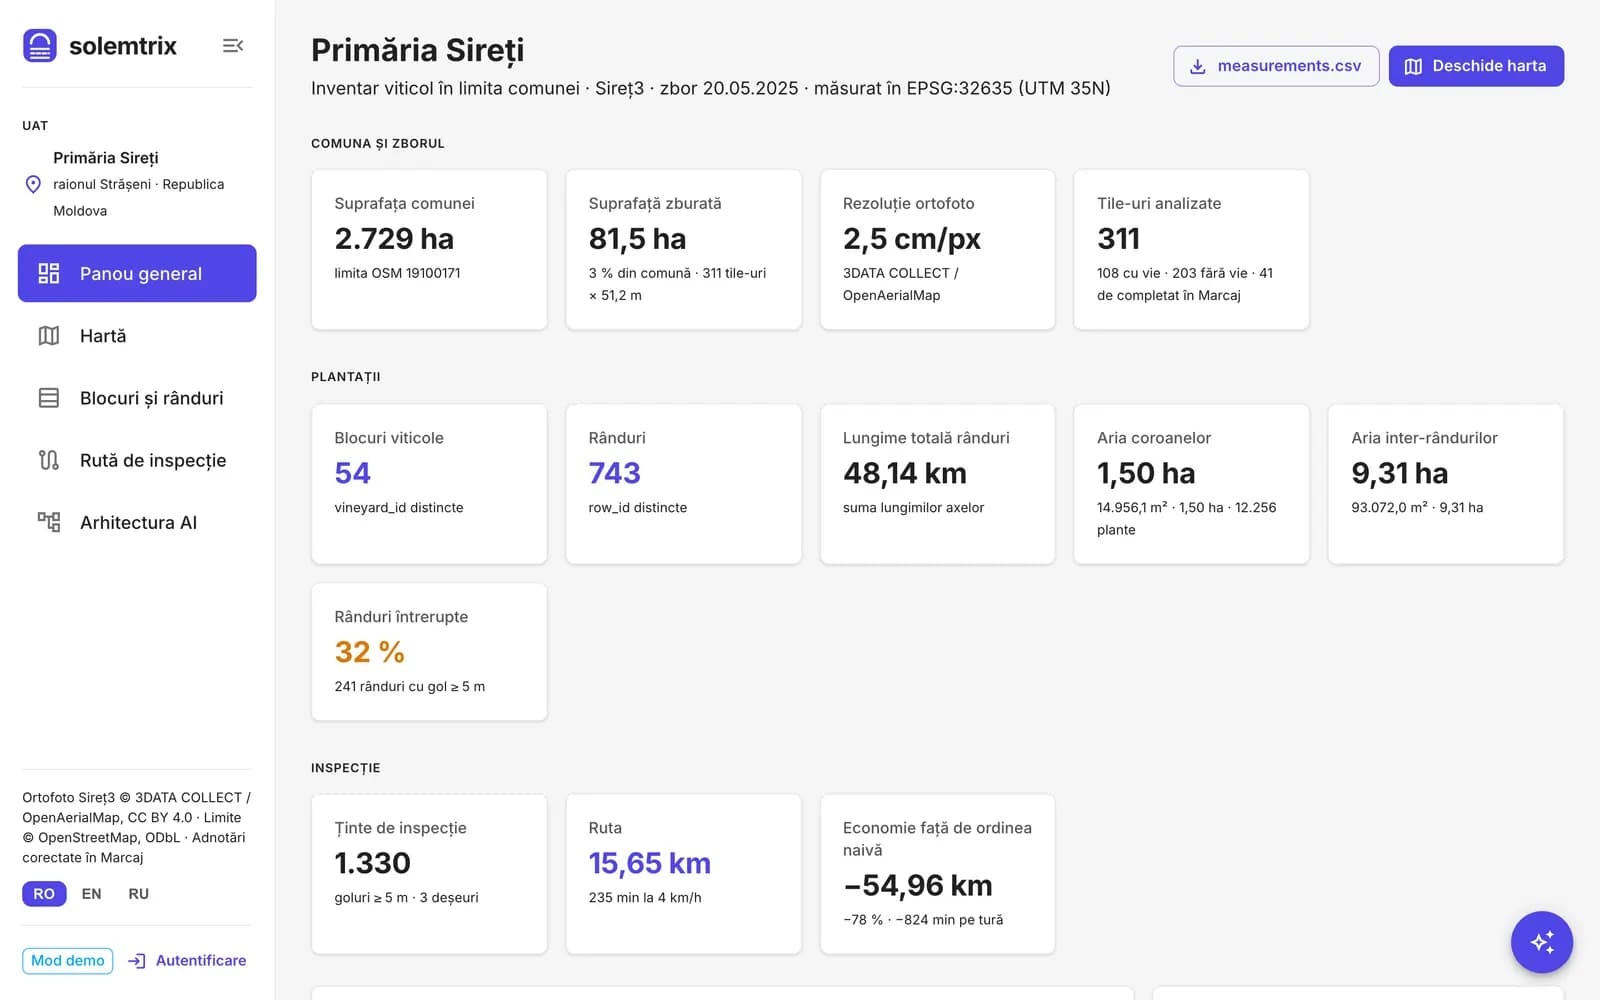
Task: Click the Suprafață zburată card
Action: [683, 250]
